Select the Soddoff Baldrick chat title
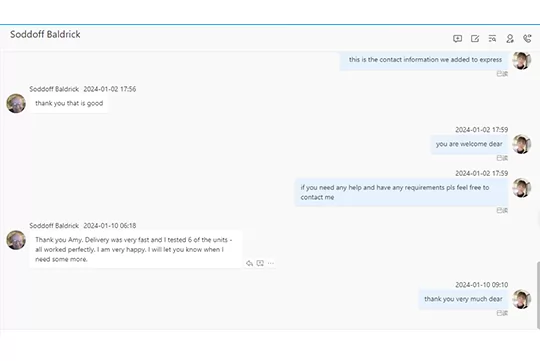Viewport: 540px width, 361px height. click(45, 34)
